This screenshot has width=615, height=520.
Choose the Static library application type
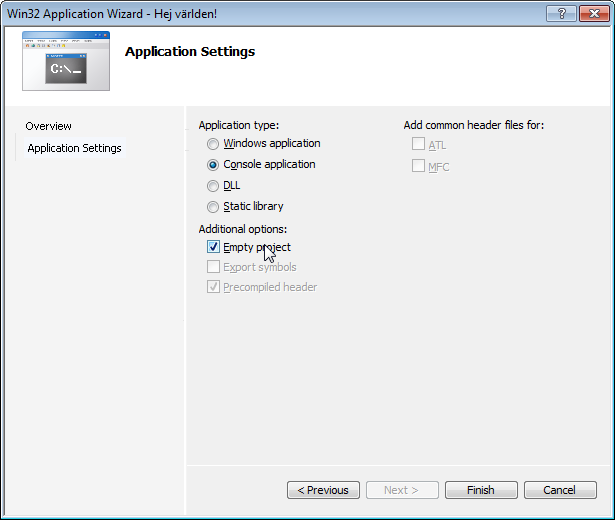213,207
